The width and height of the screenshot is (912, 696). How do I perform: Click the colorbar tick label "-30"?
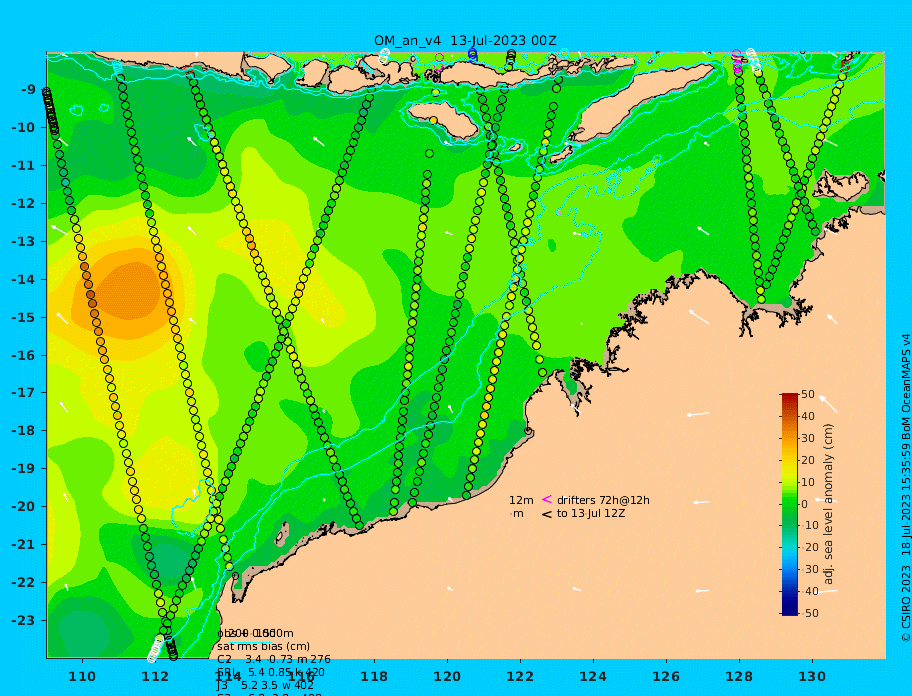coord(810,570)
